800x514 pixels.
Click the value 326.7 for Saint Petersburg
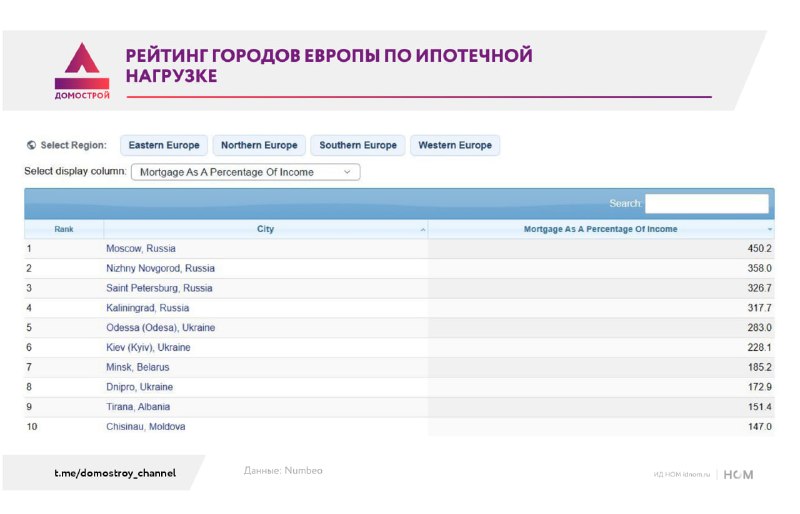[759, 288]
